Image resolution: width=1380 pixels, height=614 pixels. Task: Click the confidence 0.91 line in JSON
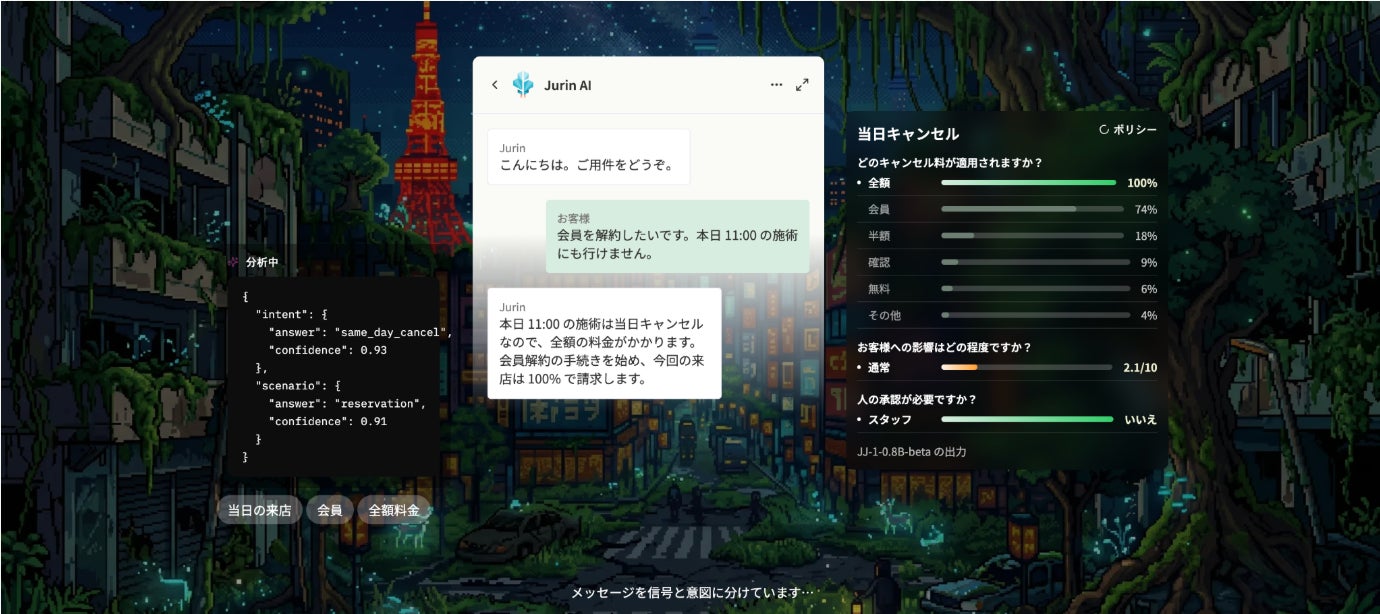coord(328,421)
